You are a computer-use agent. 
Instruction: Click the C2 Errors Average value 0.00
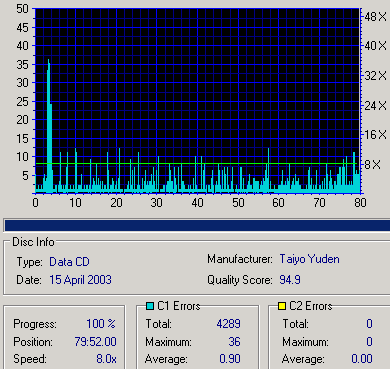361,359
